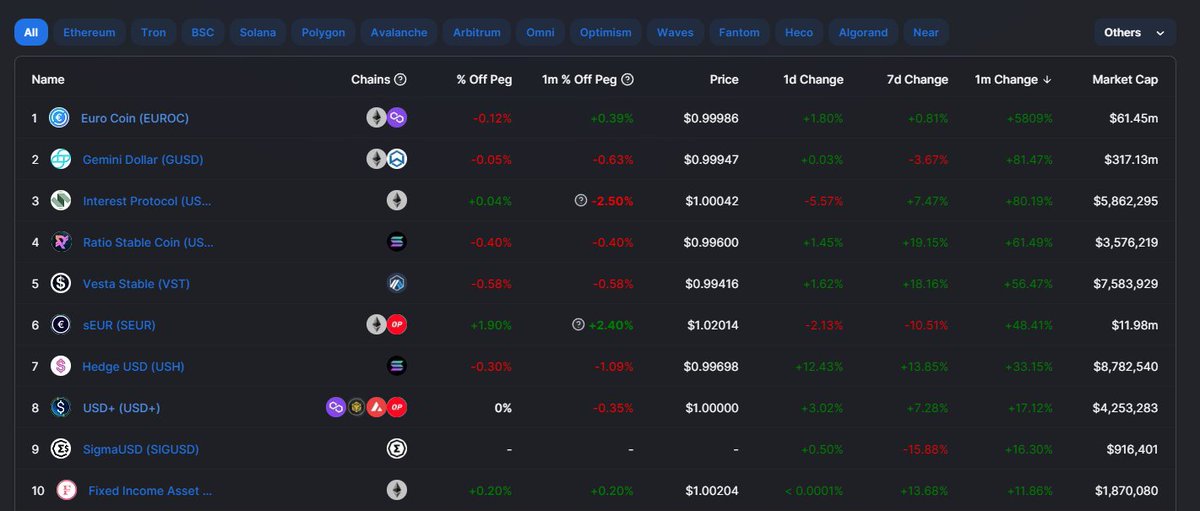Viewport: 1200px width, 511px height.
Task: Filter by Heco chain tab
Action: pos(799,33)
